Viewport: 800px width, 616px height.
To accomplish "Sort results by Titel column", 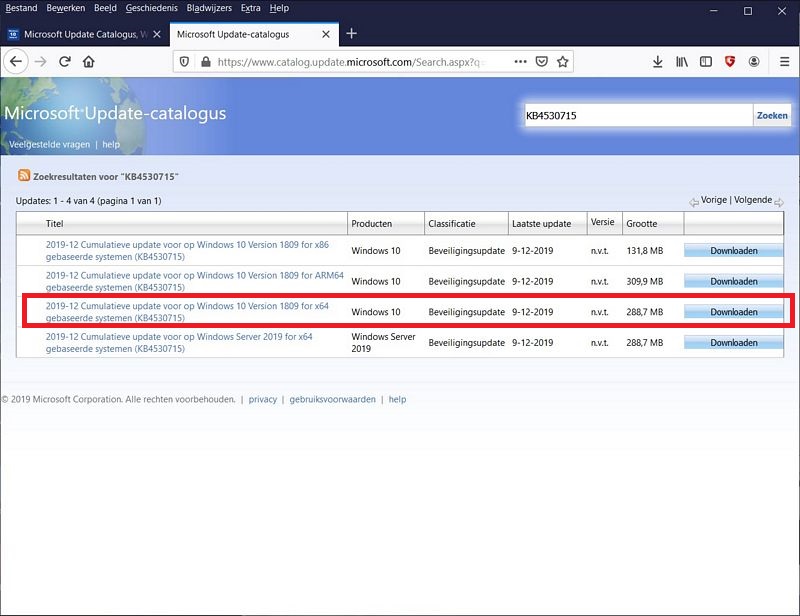I will tap(55, 224).
